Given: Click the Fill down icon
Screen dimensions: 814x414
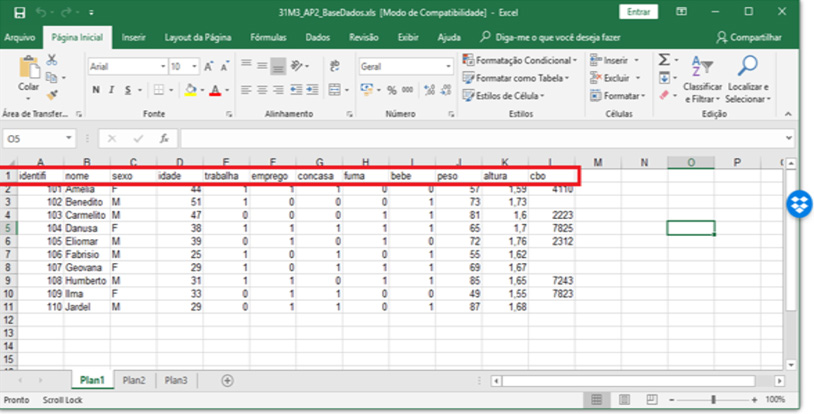Looking at the screenshot, I should tap(664, 78).
